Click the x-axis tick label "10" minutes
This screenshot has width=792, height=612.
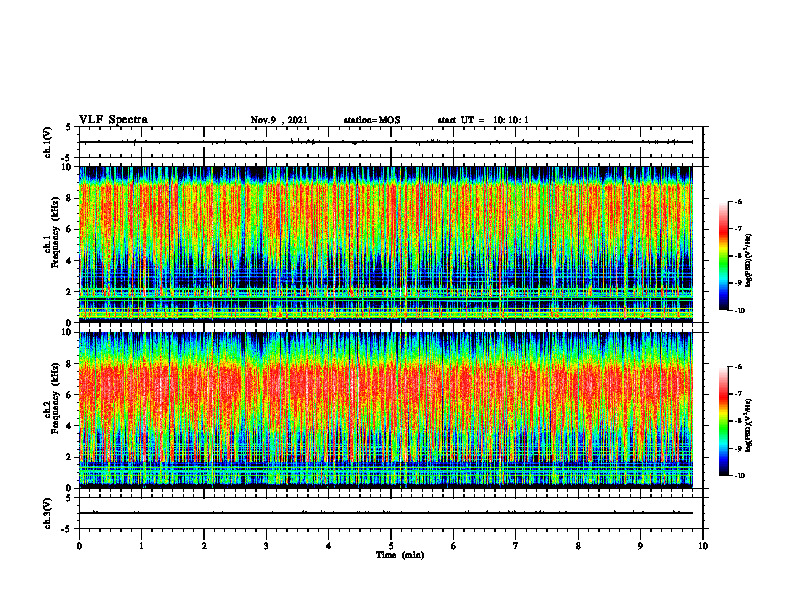point(703,546)
